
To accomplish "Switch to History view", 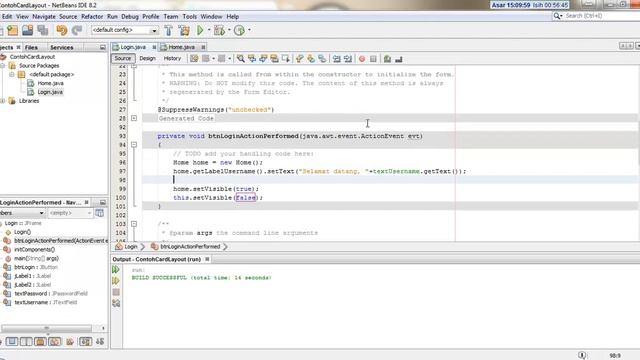I will pos(172,58).
